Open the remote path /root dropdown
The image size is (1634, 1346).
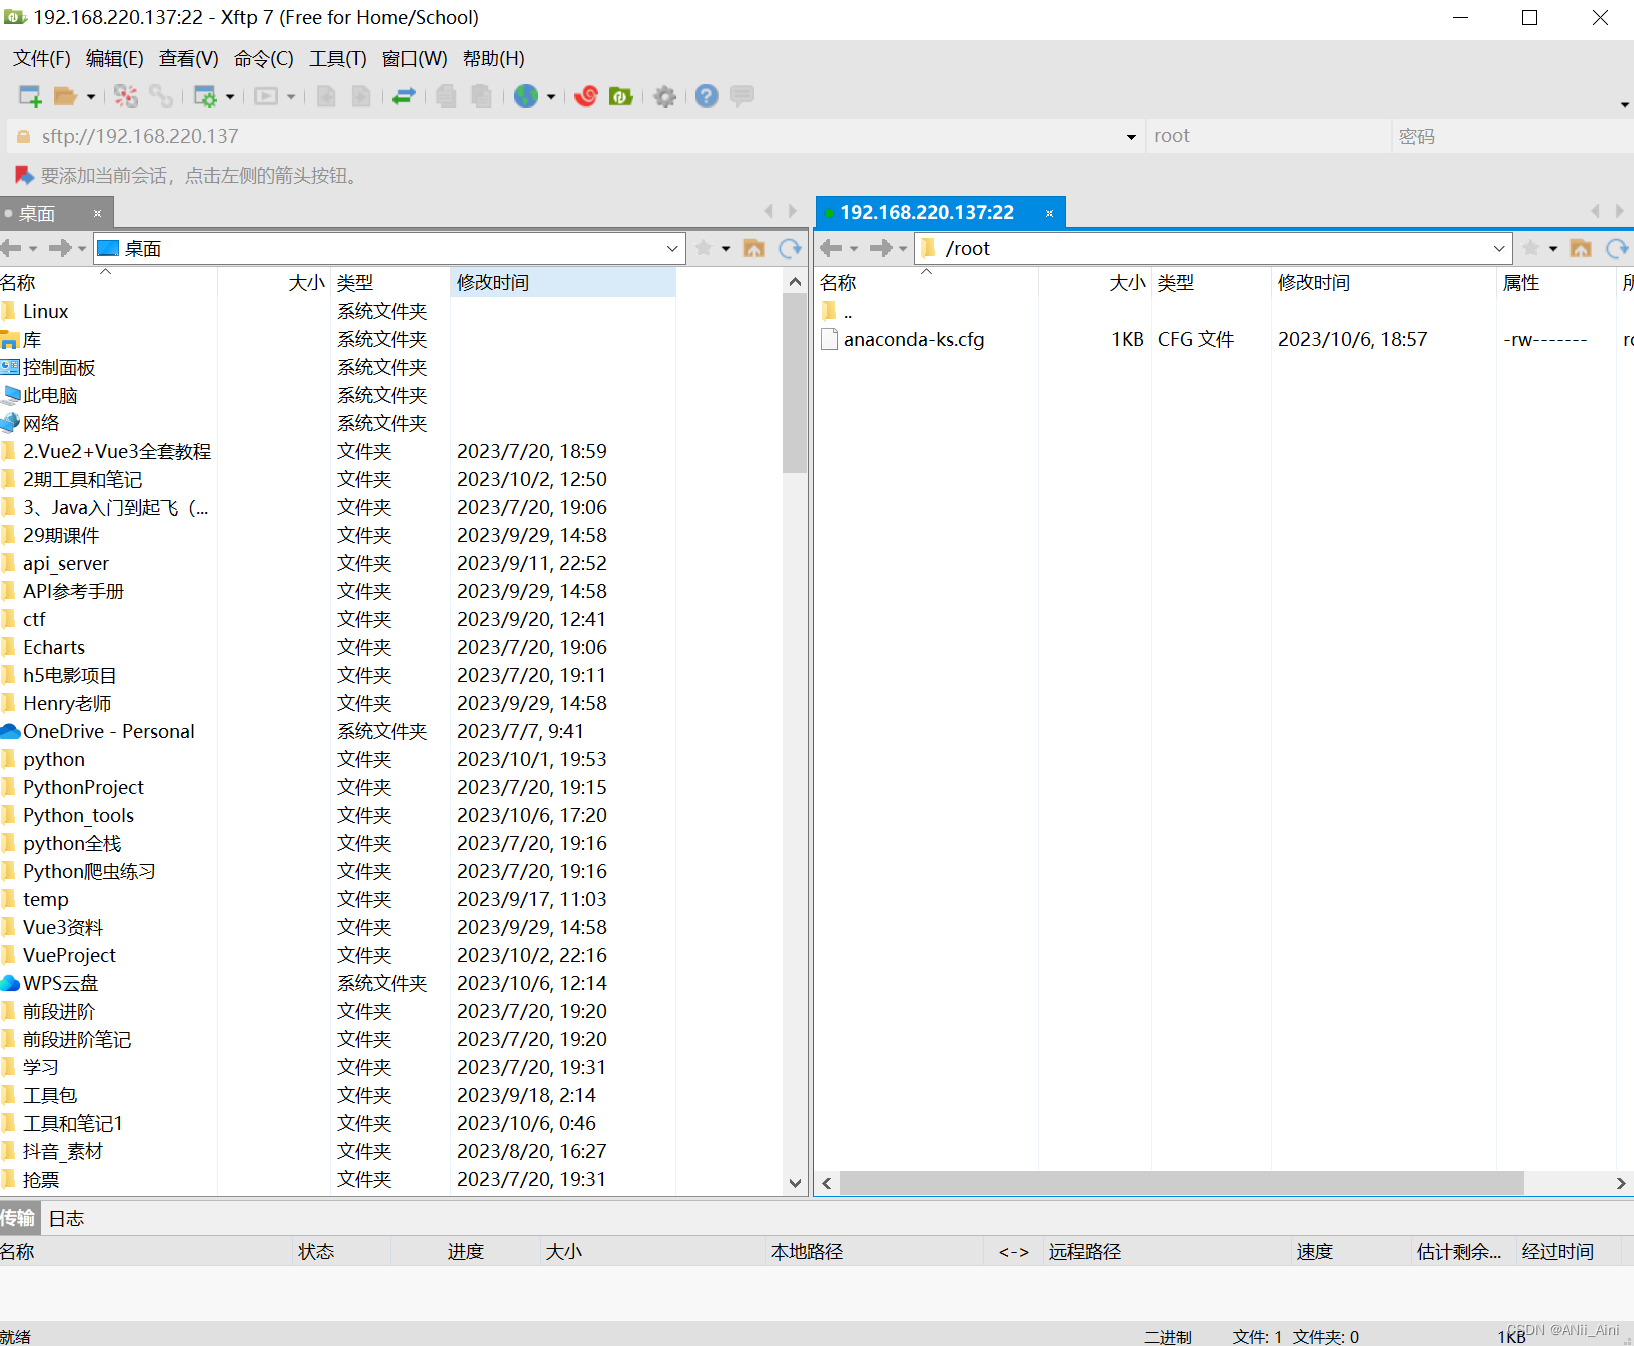[1499, 248]
